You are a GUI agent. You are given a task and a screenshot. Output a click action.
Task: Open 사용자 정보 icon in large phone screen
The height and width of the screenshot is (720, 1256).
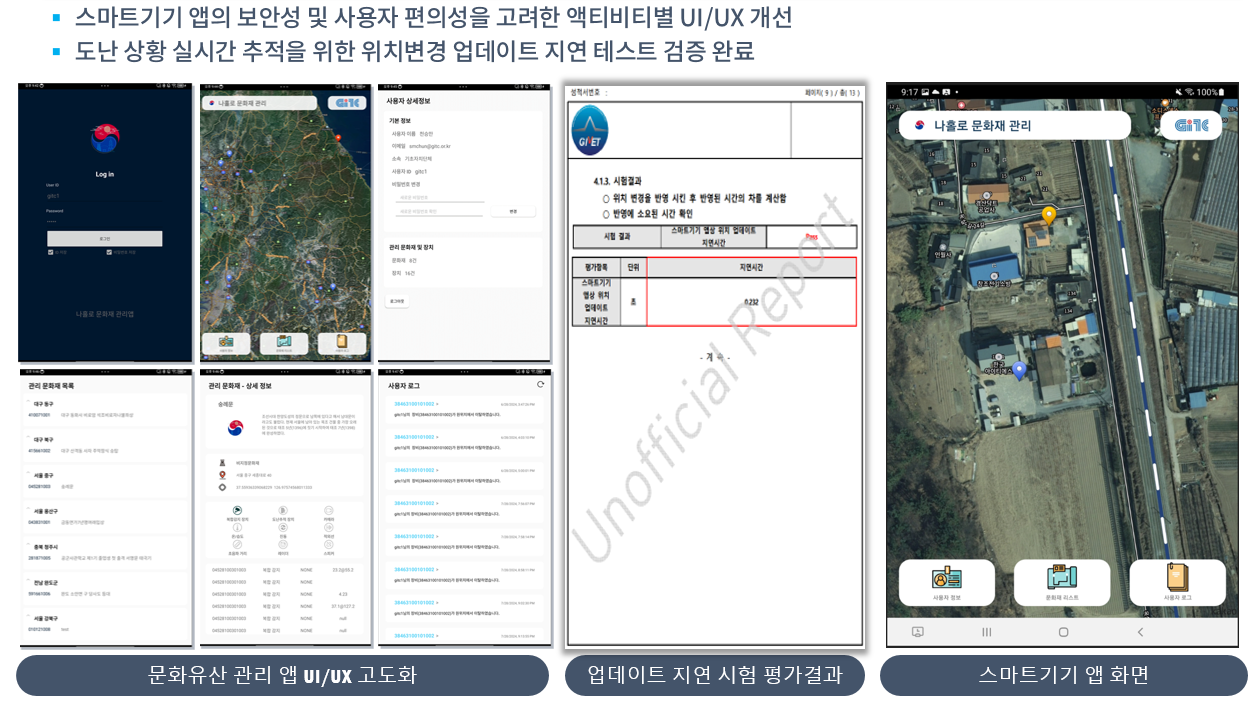(x=946, y=582)
